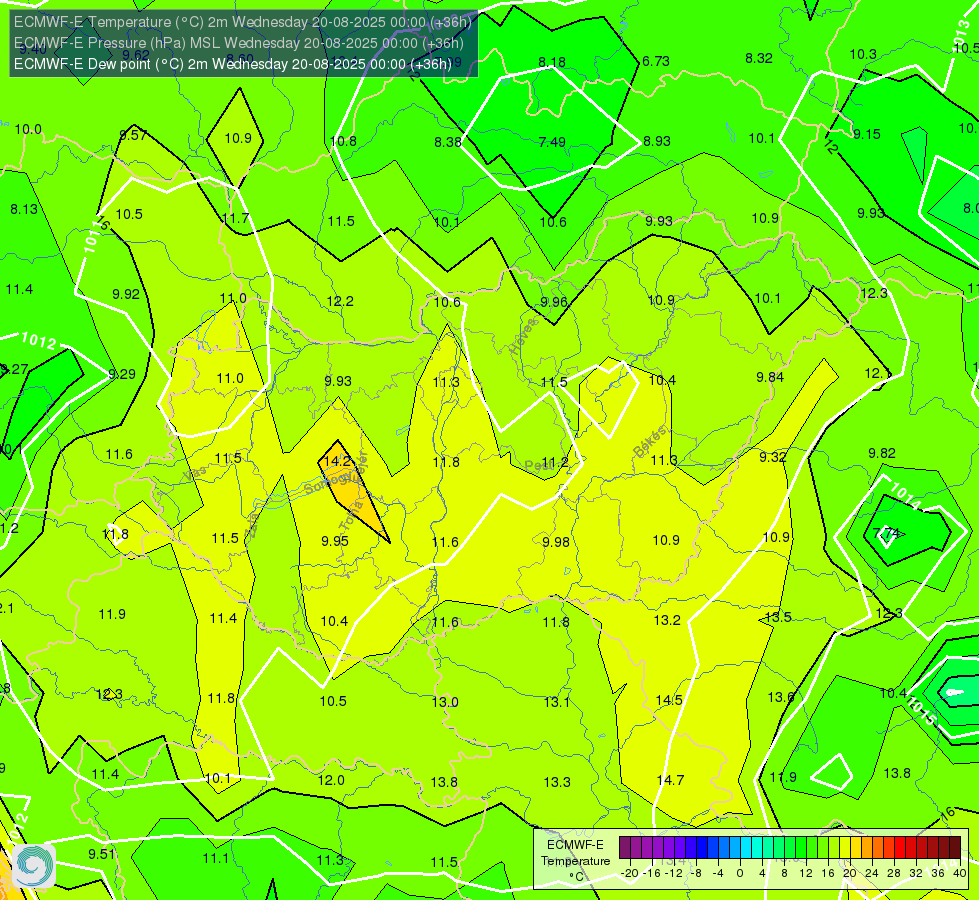
Task: Click the Pest county label
Action: (x=538, y=465)
